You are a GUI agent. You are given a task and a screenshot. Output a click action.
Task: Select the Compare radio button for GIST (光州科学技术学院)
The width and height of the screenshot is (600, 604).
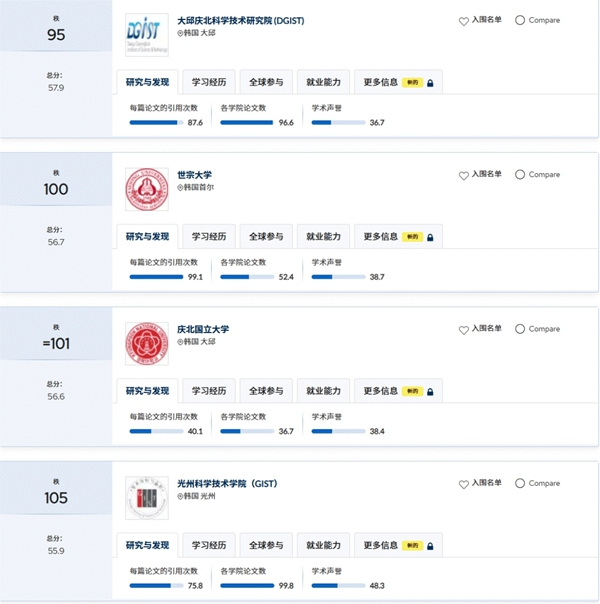520,483
